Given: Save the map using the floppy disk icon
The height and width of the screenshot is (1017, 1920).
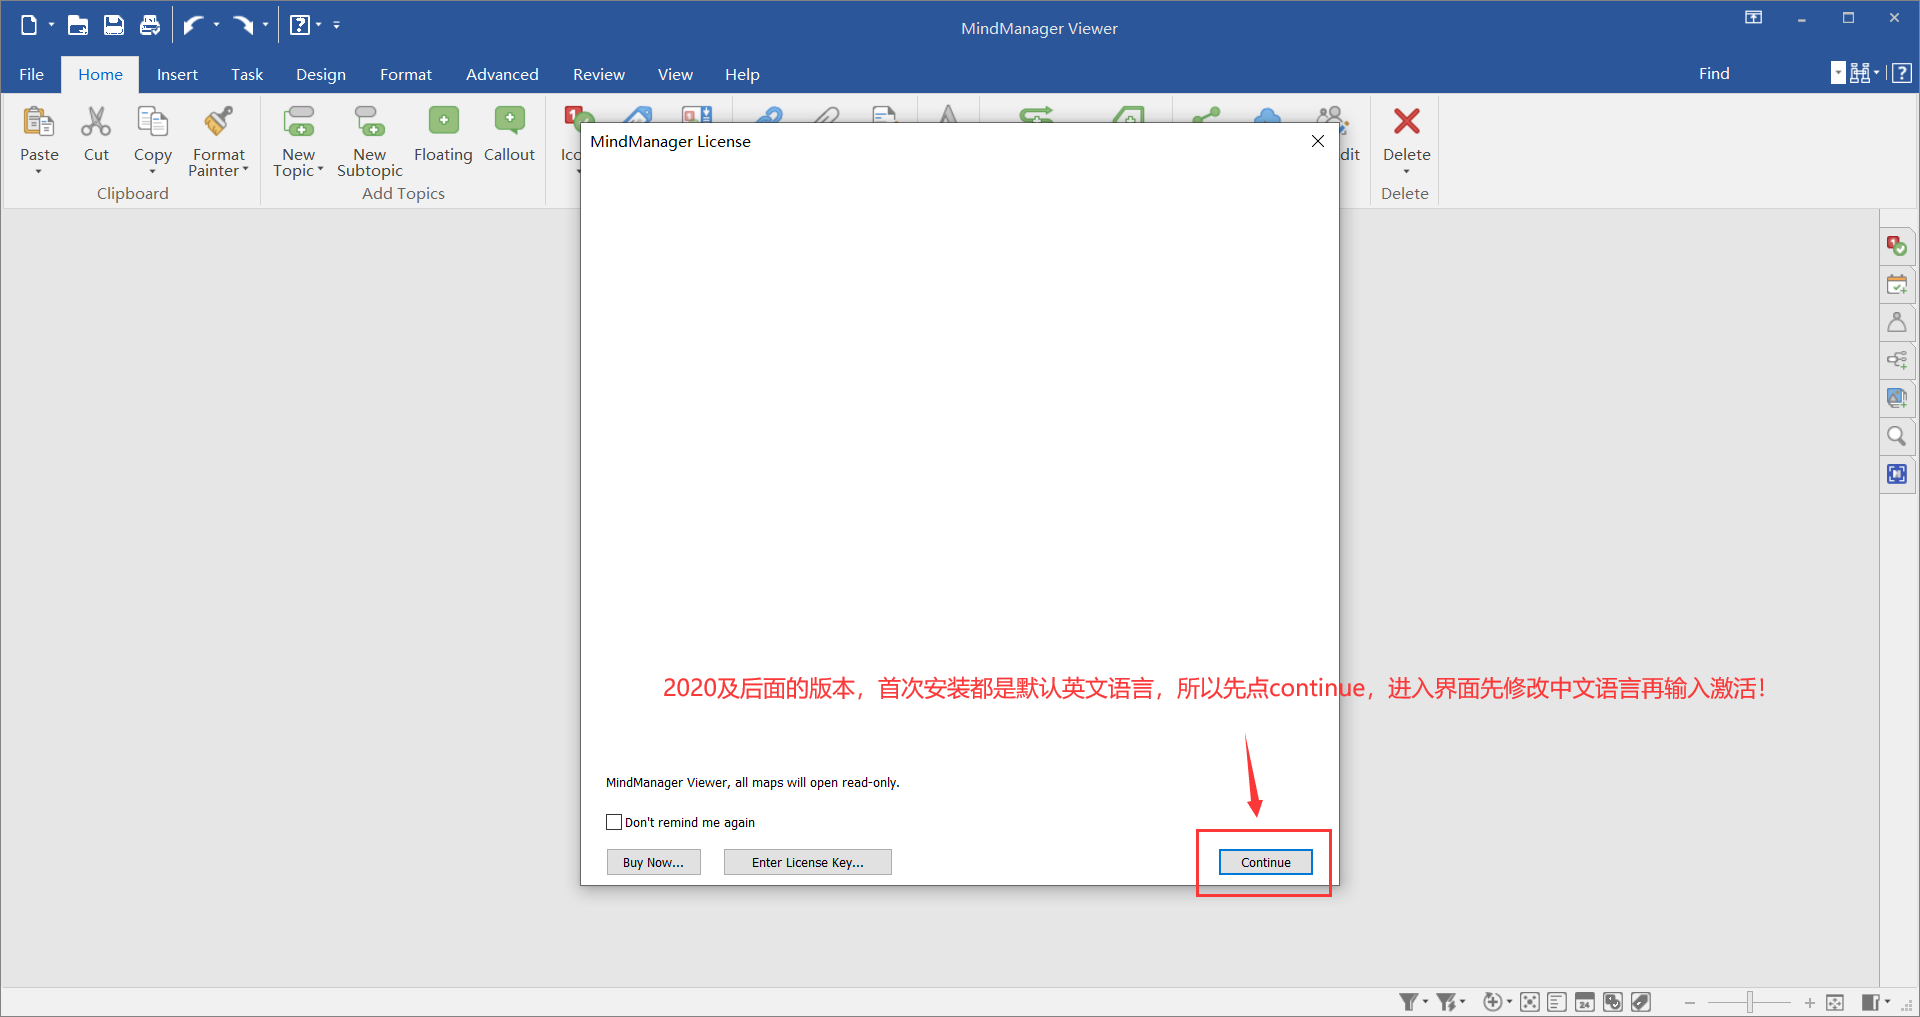Looking at the screenshot, I should click(114, 25).
